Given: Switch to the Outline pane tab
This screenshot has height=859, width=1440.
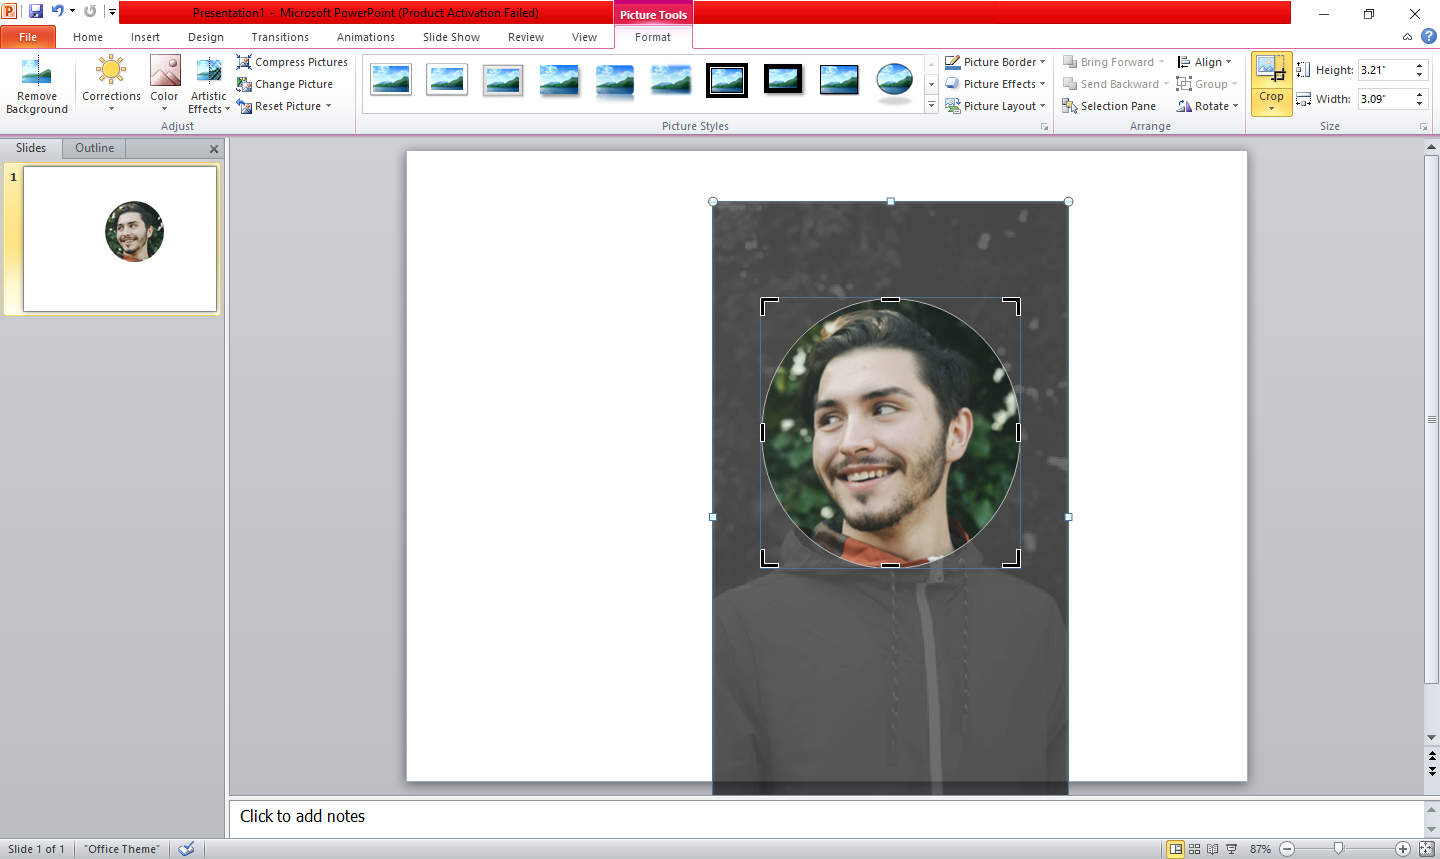Looking at the screenshot, I should pos(95,148).
